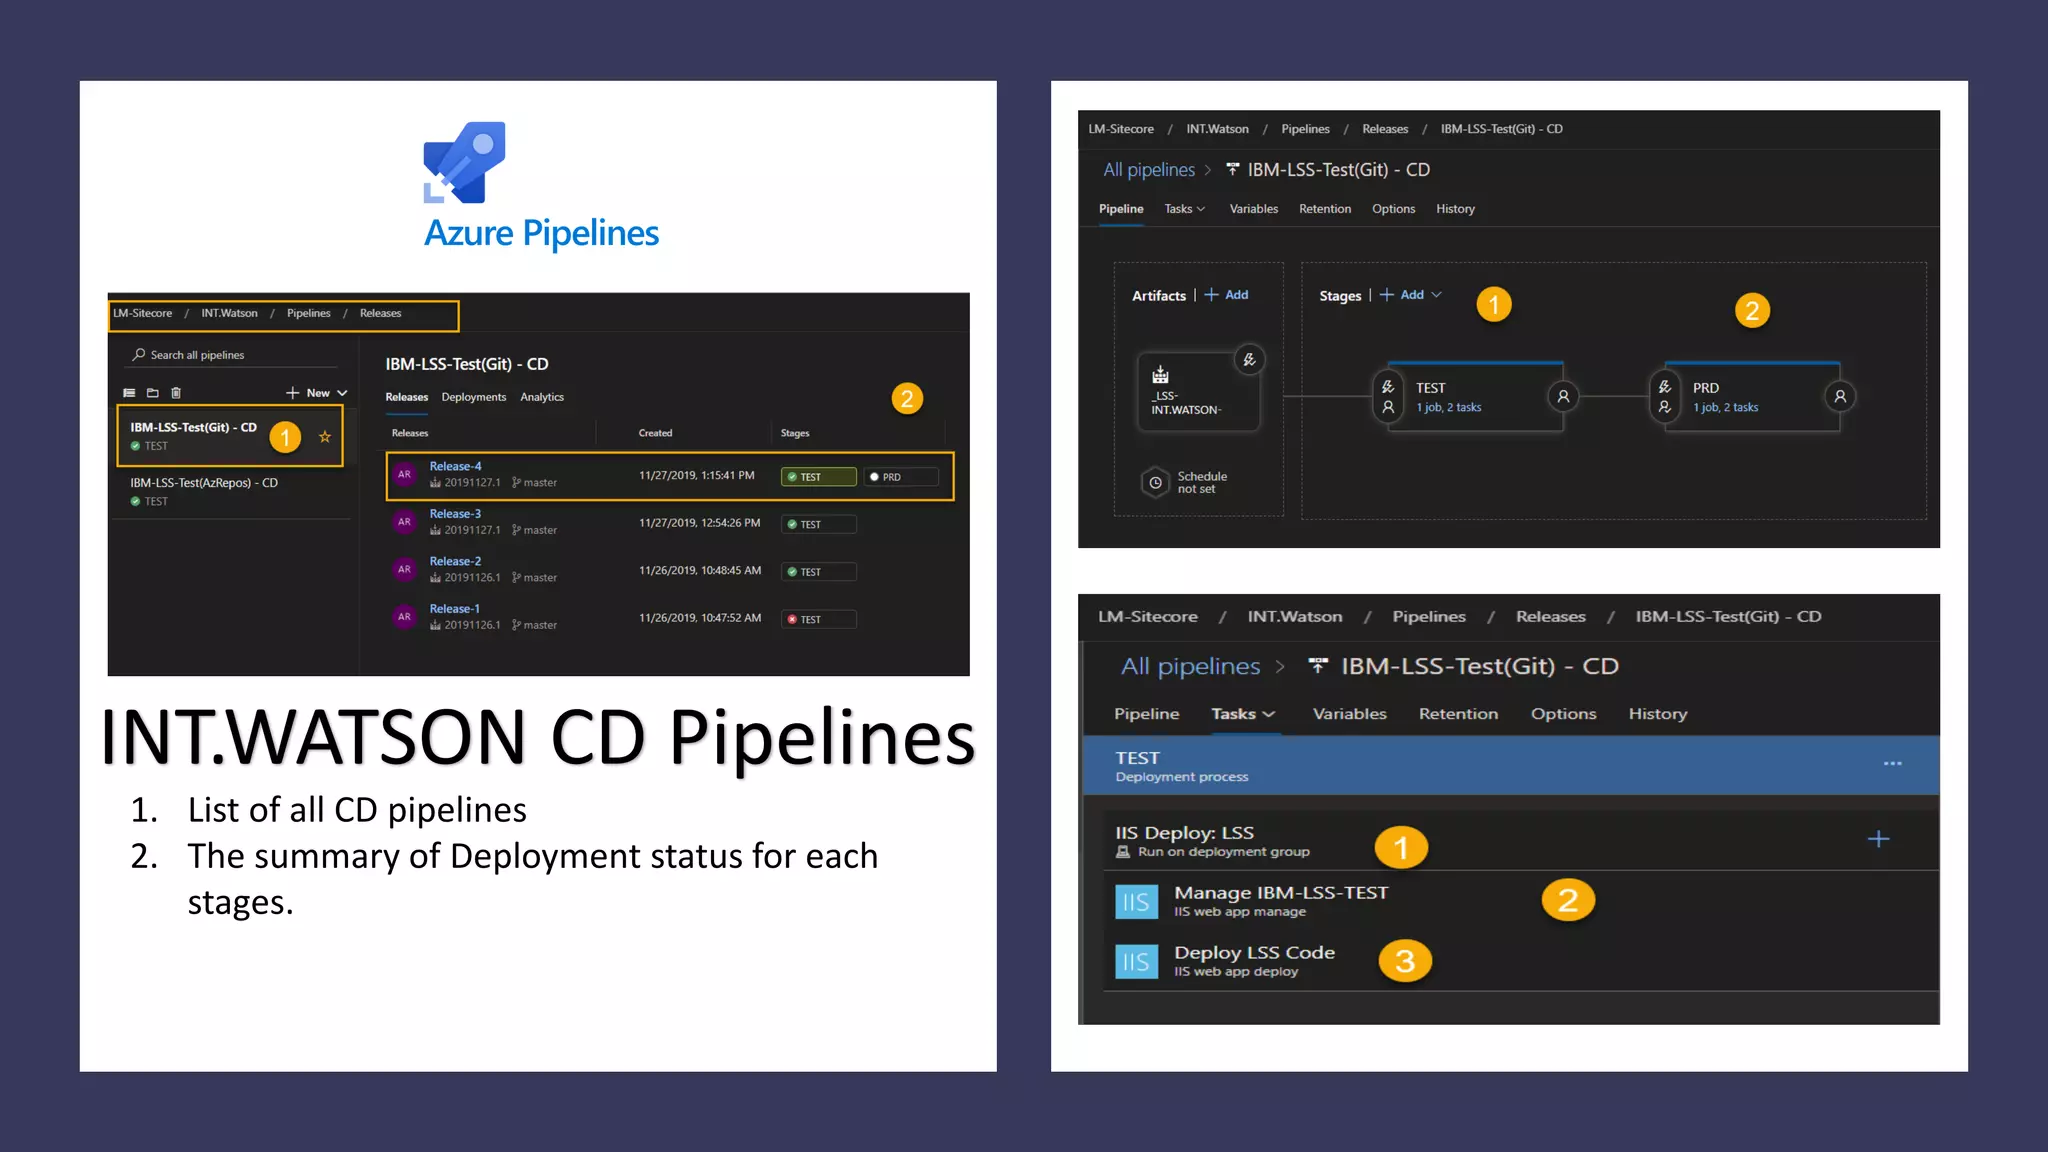Open the Tasks dropdown in the Pipeline tab view
This screenshot has height=1152, width=2048.
pyautogui.click(x=1185, y=209)
